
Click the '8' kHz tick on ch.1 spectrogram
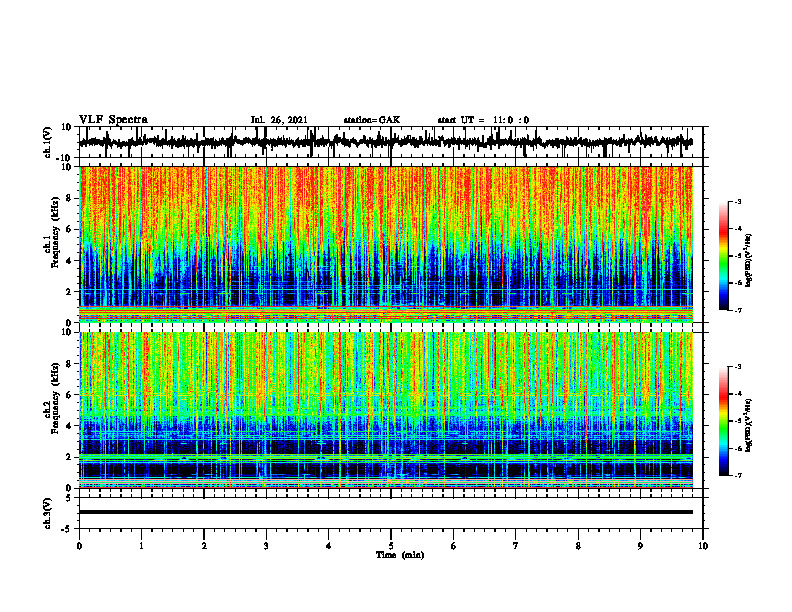[70, 198]
